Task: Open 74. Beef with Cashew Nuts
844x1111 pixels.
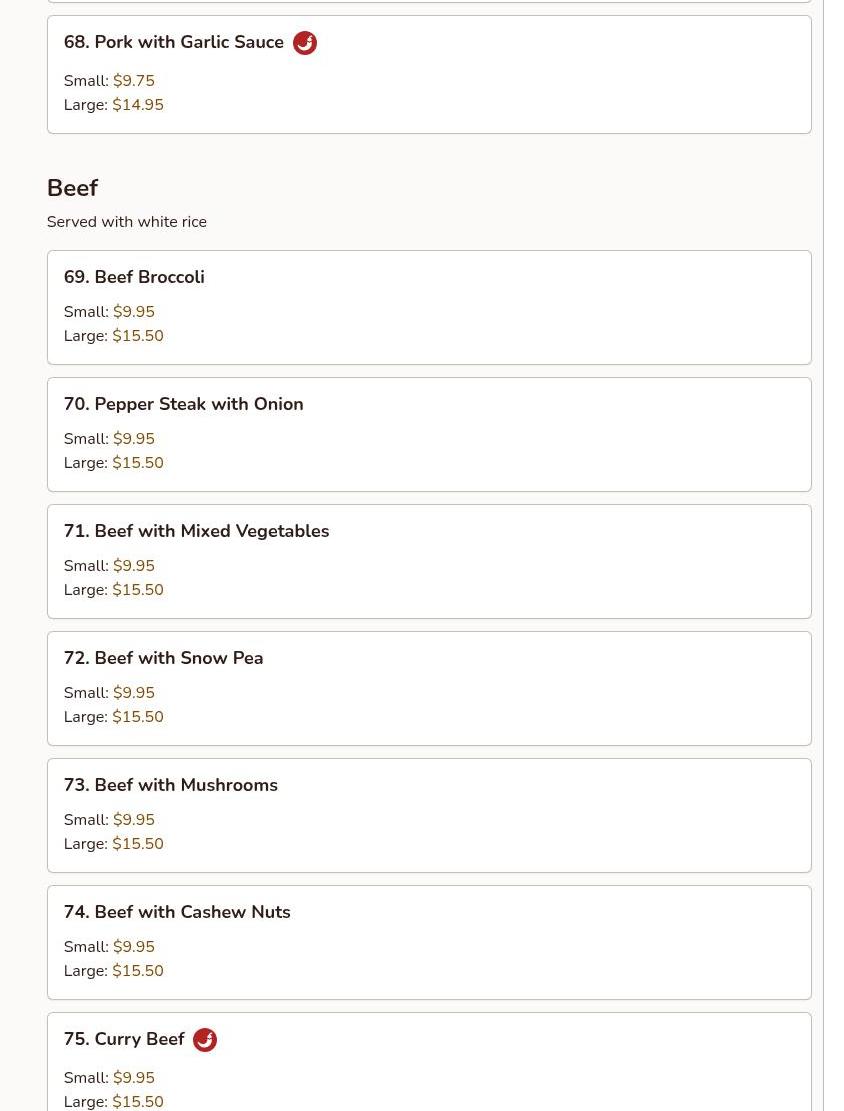Action: [177, 912]
